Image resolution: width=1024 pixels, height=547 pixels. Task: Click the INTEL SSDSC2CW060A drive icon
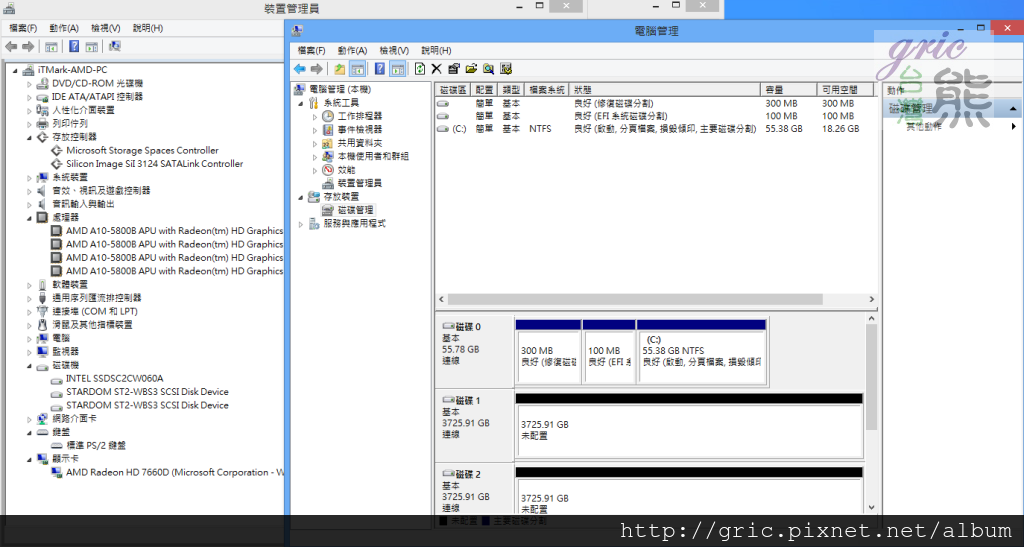click(57, 379)
